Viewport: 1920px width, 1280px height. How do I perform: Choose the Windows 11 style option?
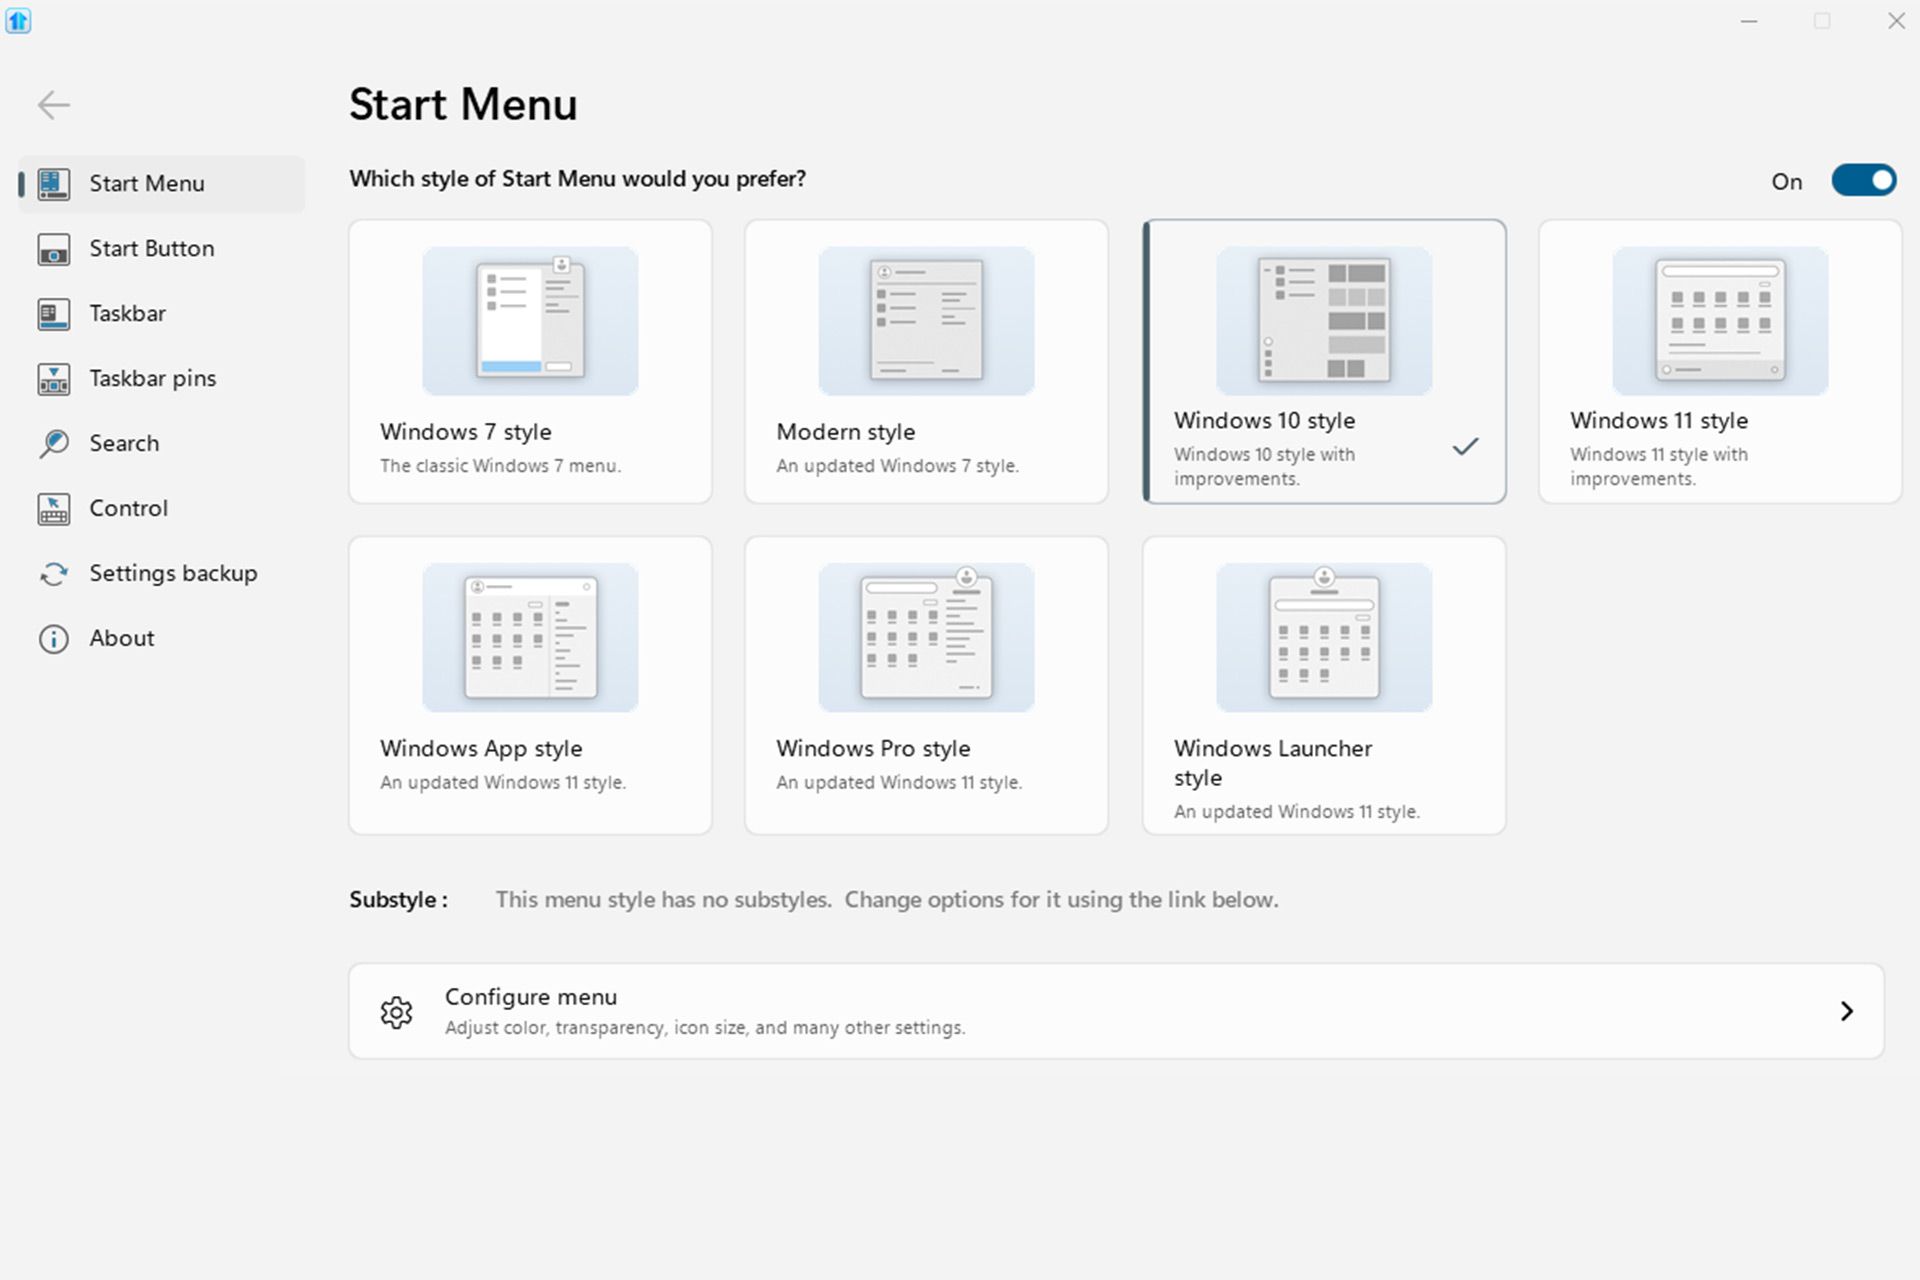1719,362
